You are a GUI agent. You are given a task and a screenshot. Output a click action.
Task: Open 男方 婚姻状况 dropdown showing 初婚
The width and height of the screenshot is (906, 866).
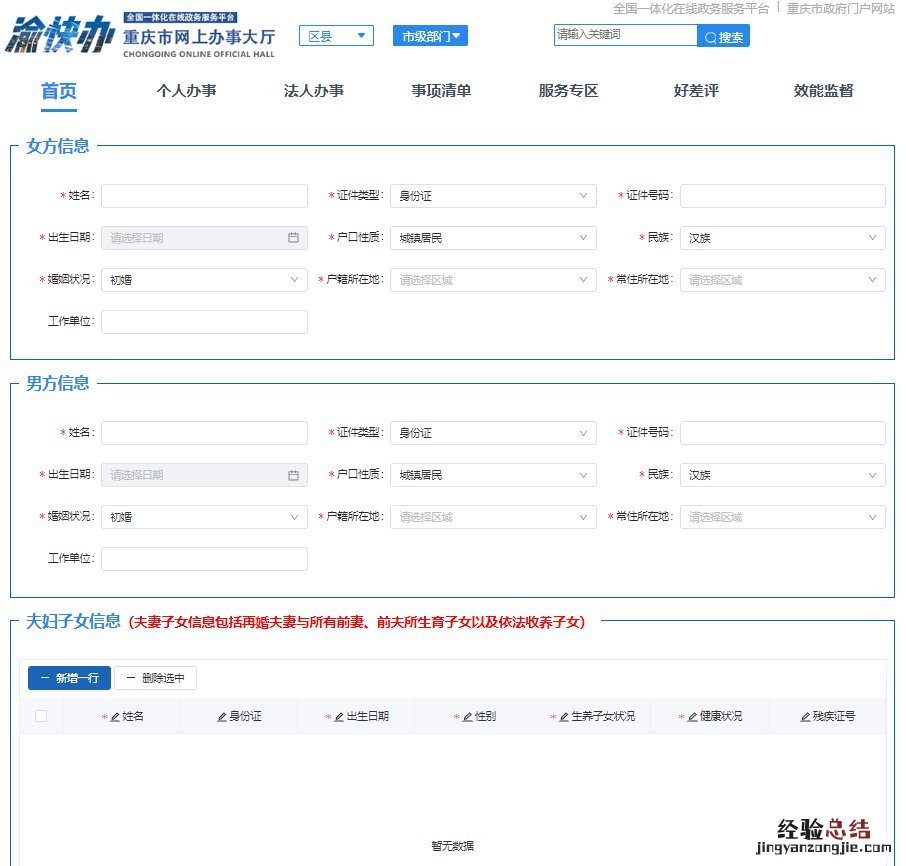tap(204, 517)
